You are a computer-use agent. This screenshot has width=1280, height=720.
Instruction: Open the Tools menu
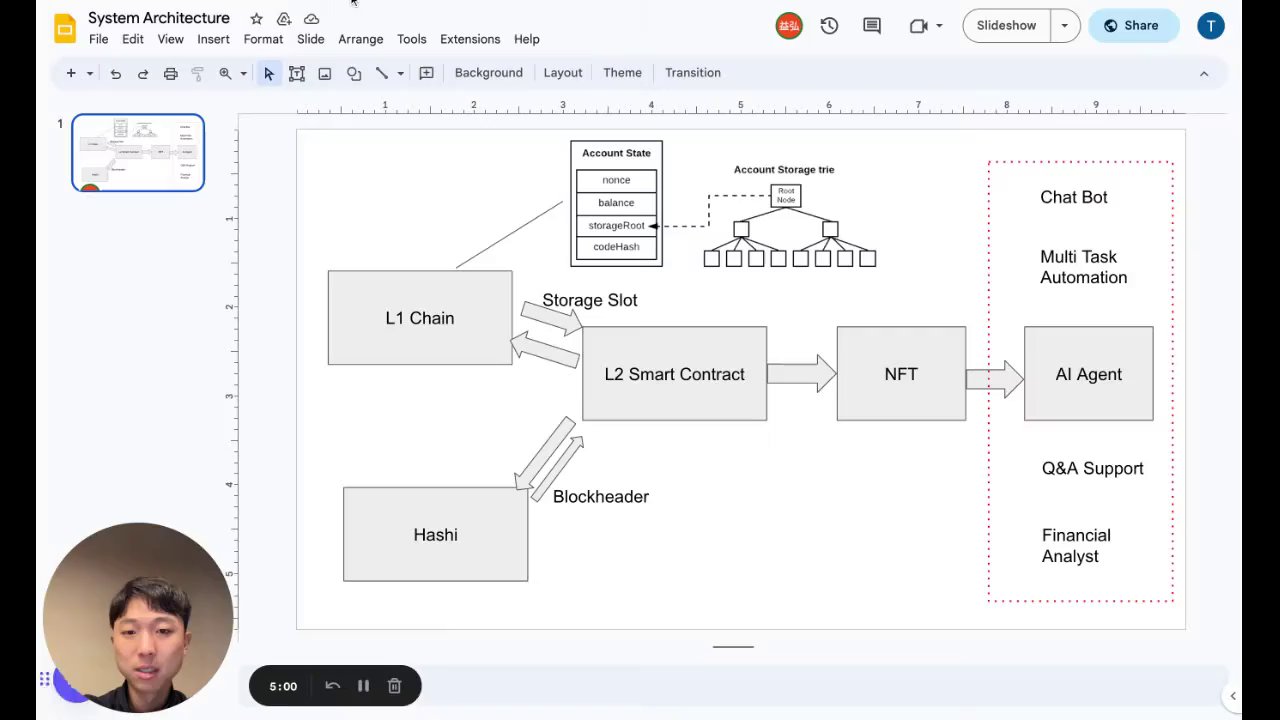click(x=411, y=39)
